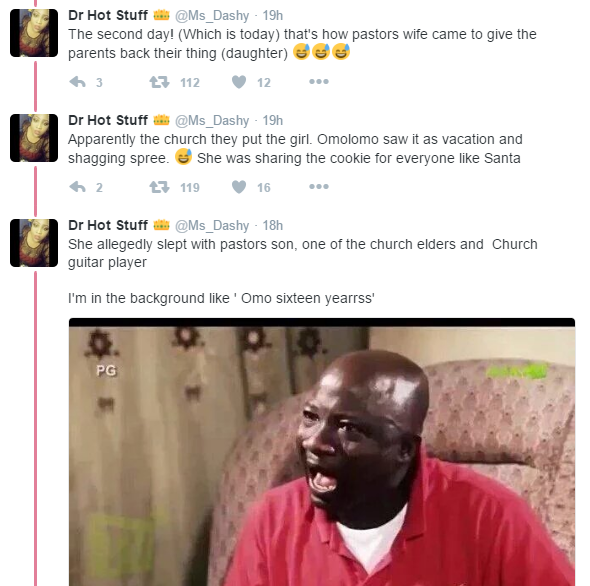Reply to the 'Omolomo saw it as vacation' tweet

point(78,187)
